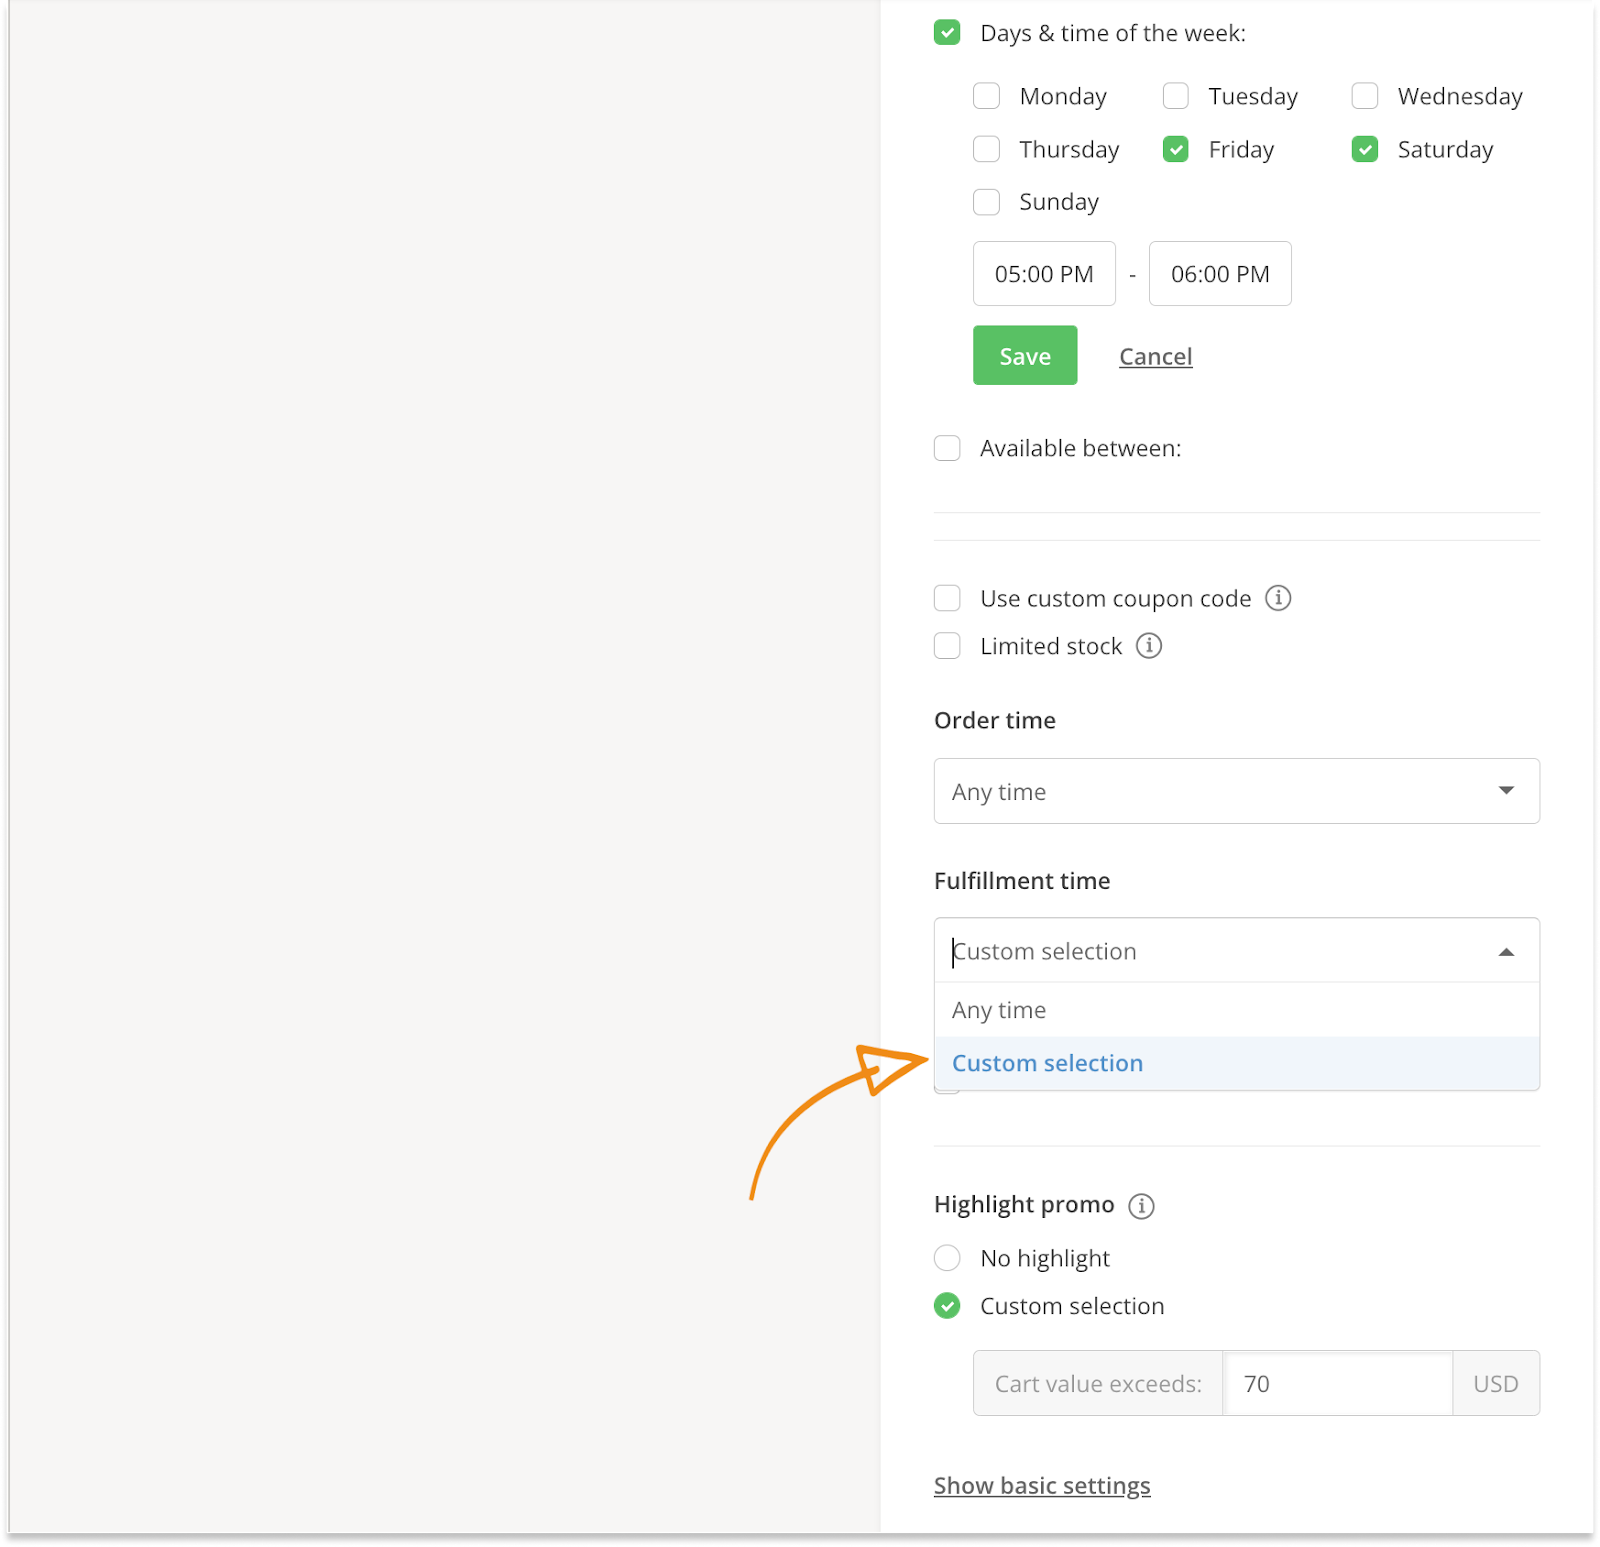Click info icon next to Limited stock
Viewport: 1600px width, 1547px height.
(1149, 646)
